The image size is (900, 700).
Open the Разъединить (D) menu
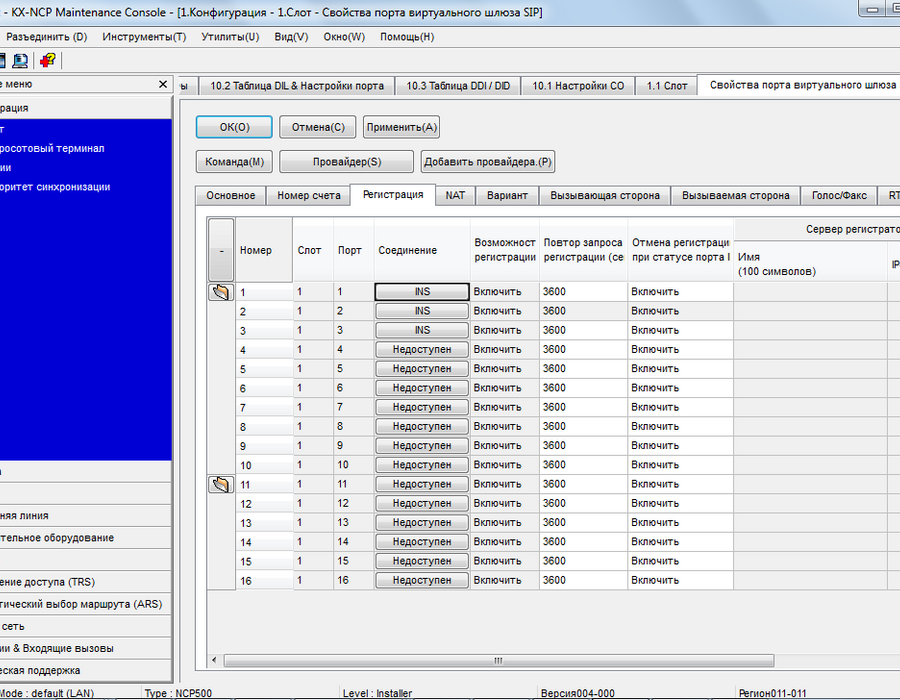point(46,37)
